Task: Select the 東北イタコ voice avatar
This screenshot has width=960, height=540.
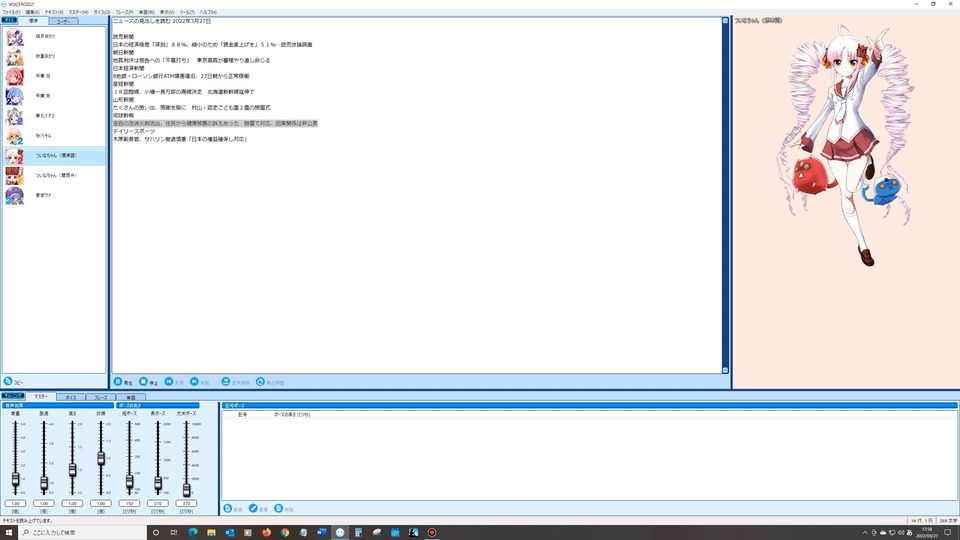Action: (15, 116)
